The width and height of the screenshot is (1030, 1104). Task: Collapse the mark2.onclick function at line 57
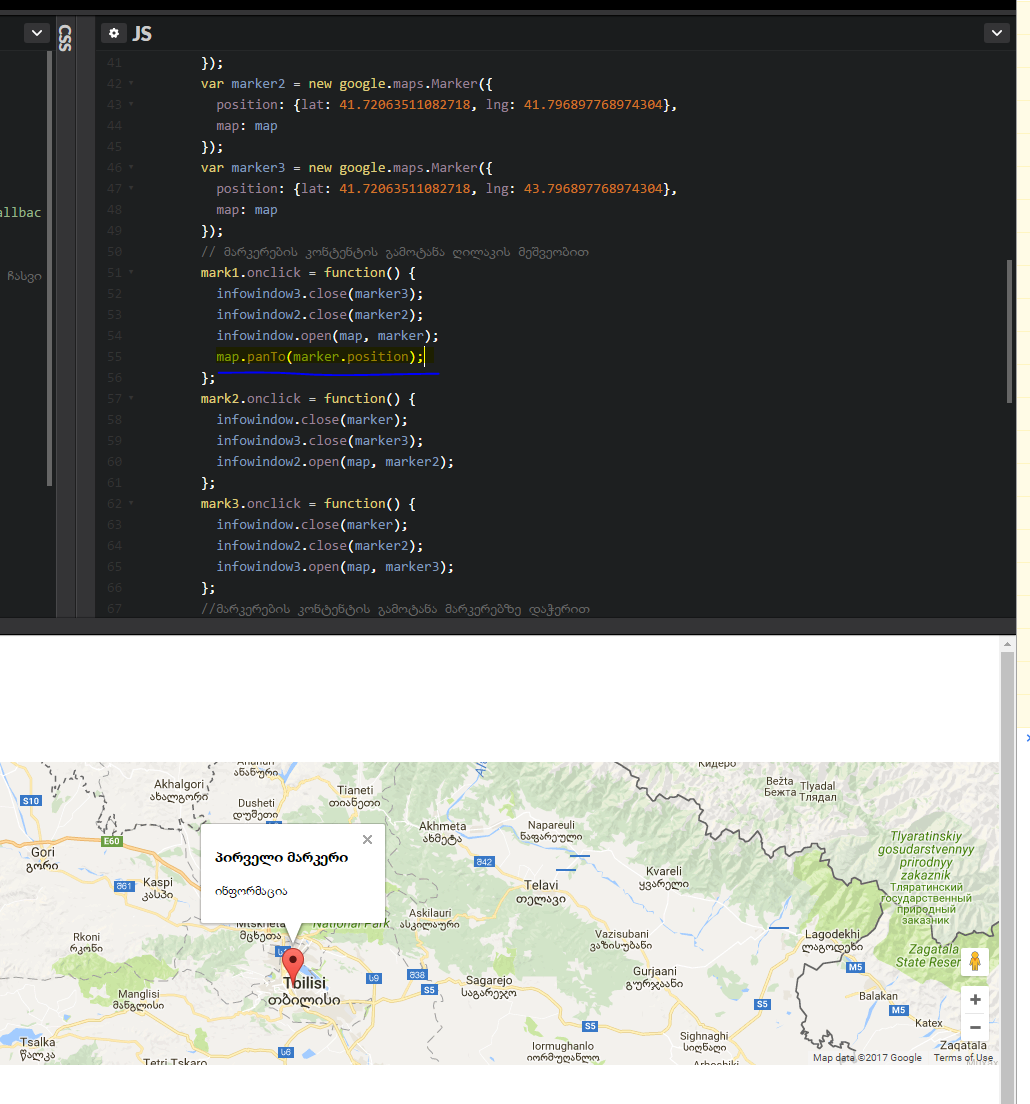(x=131, y=399)
